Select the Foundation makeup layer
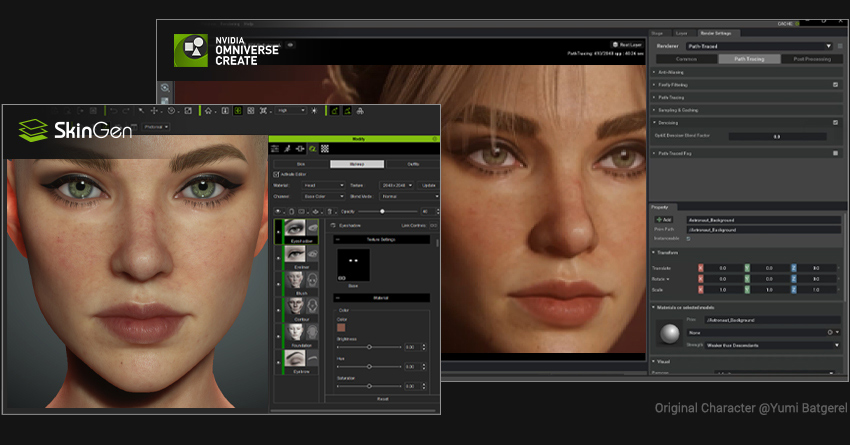The height and width of the screenshot is (445, 850). pyautogui.click(x=295, y=332)
